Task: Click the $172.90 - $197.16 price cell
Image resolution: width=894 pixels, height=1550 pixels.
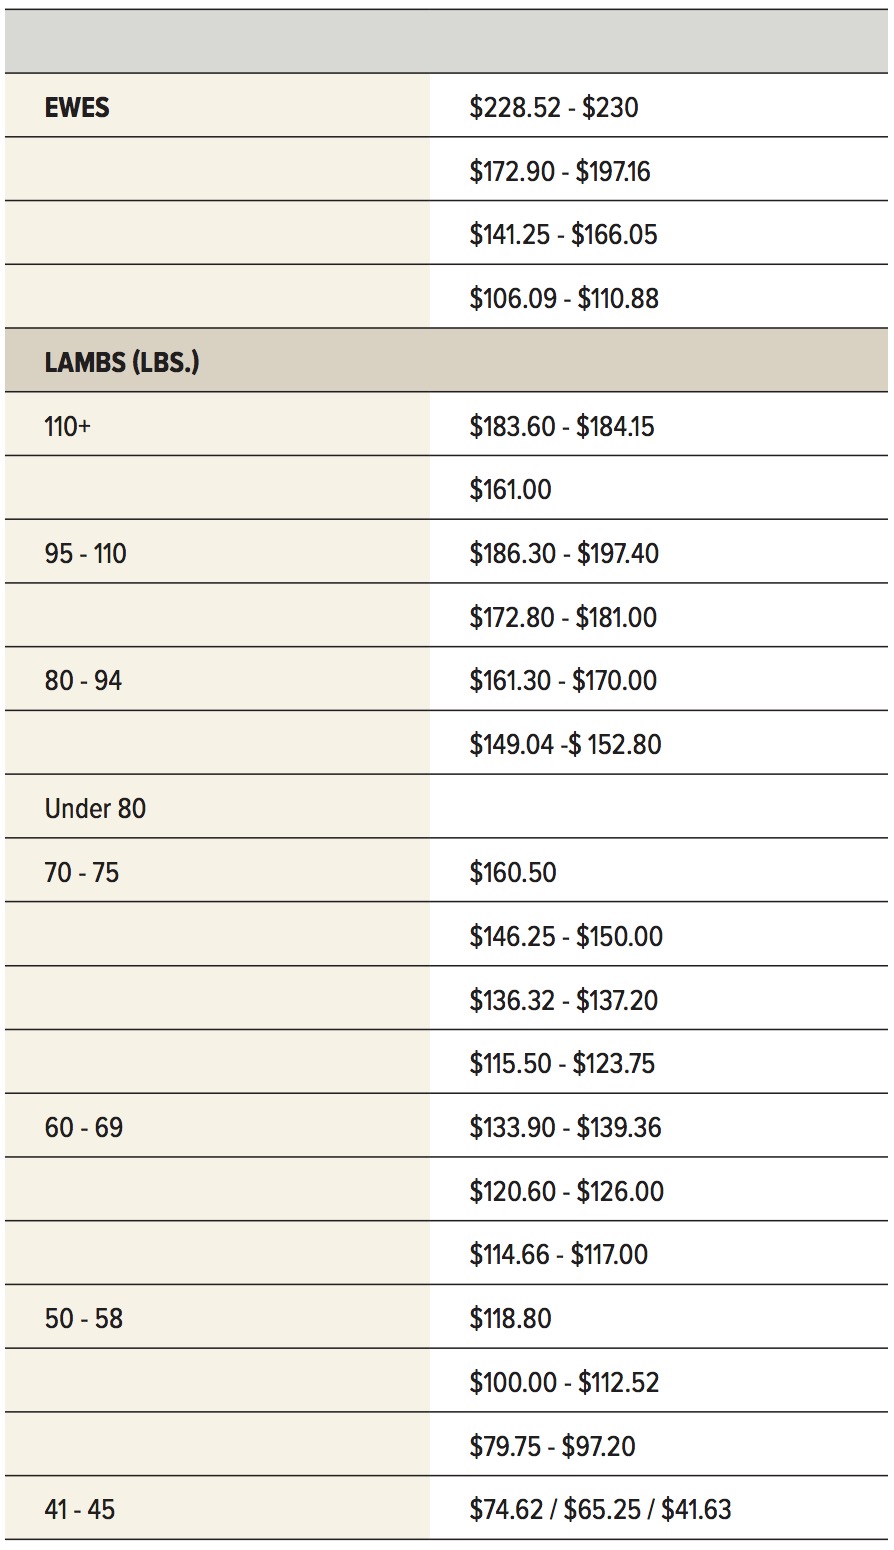Action: tap(560, 172)
